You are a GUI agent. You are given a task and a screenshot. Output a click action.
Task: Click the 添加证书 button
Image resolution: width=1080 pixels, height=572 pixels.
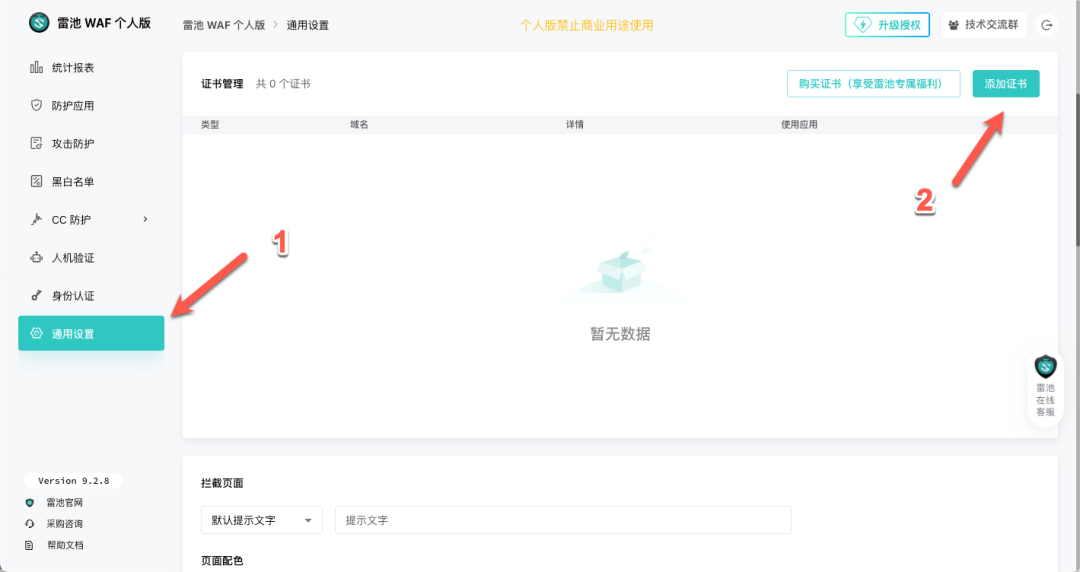coord(1006,83)
